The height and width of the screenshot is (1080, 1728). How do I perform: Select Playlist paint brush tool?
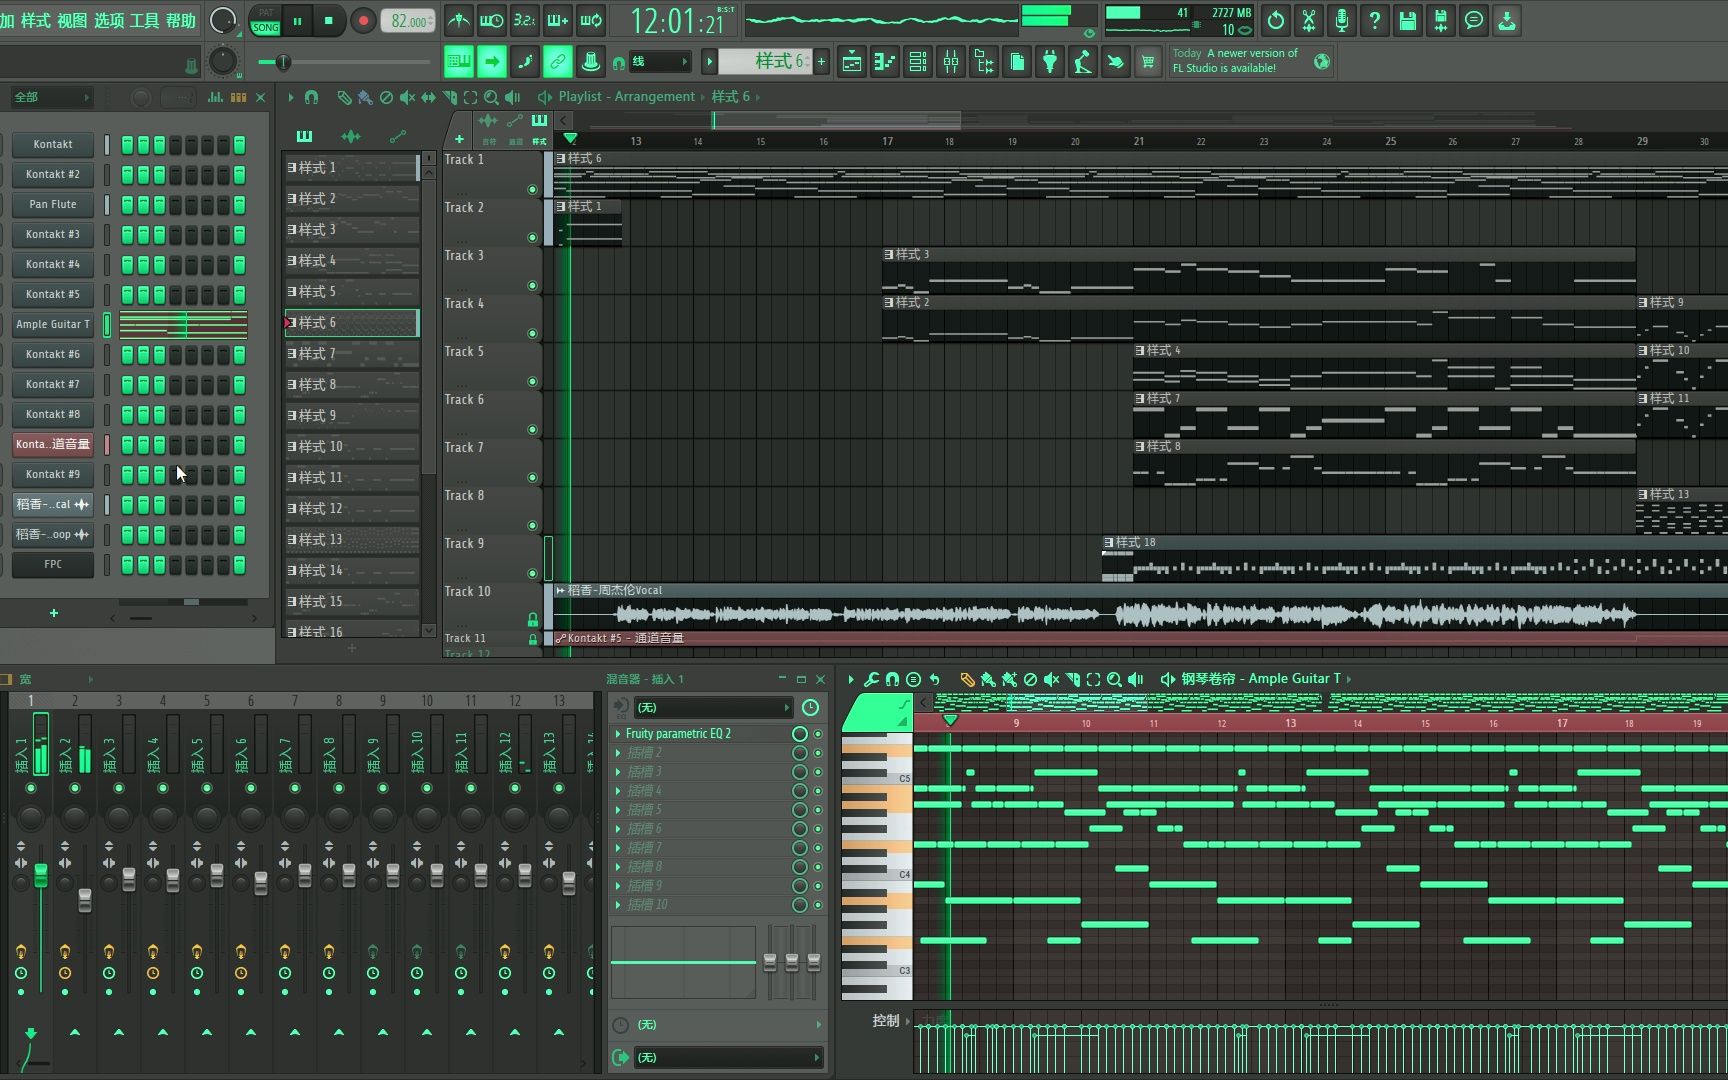(365, 97)
